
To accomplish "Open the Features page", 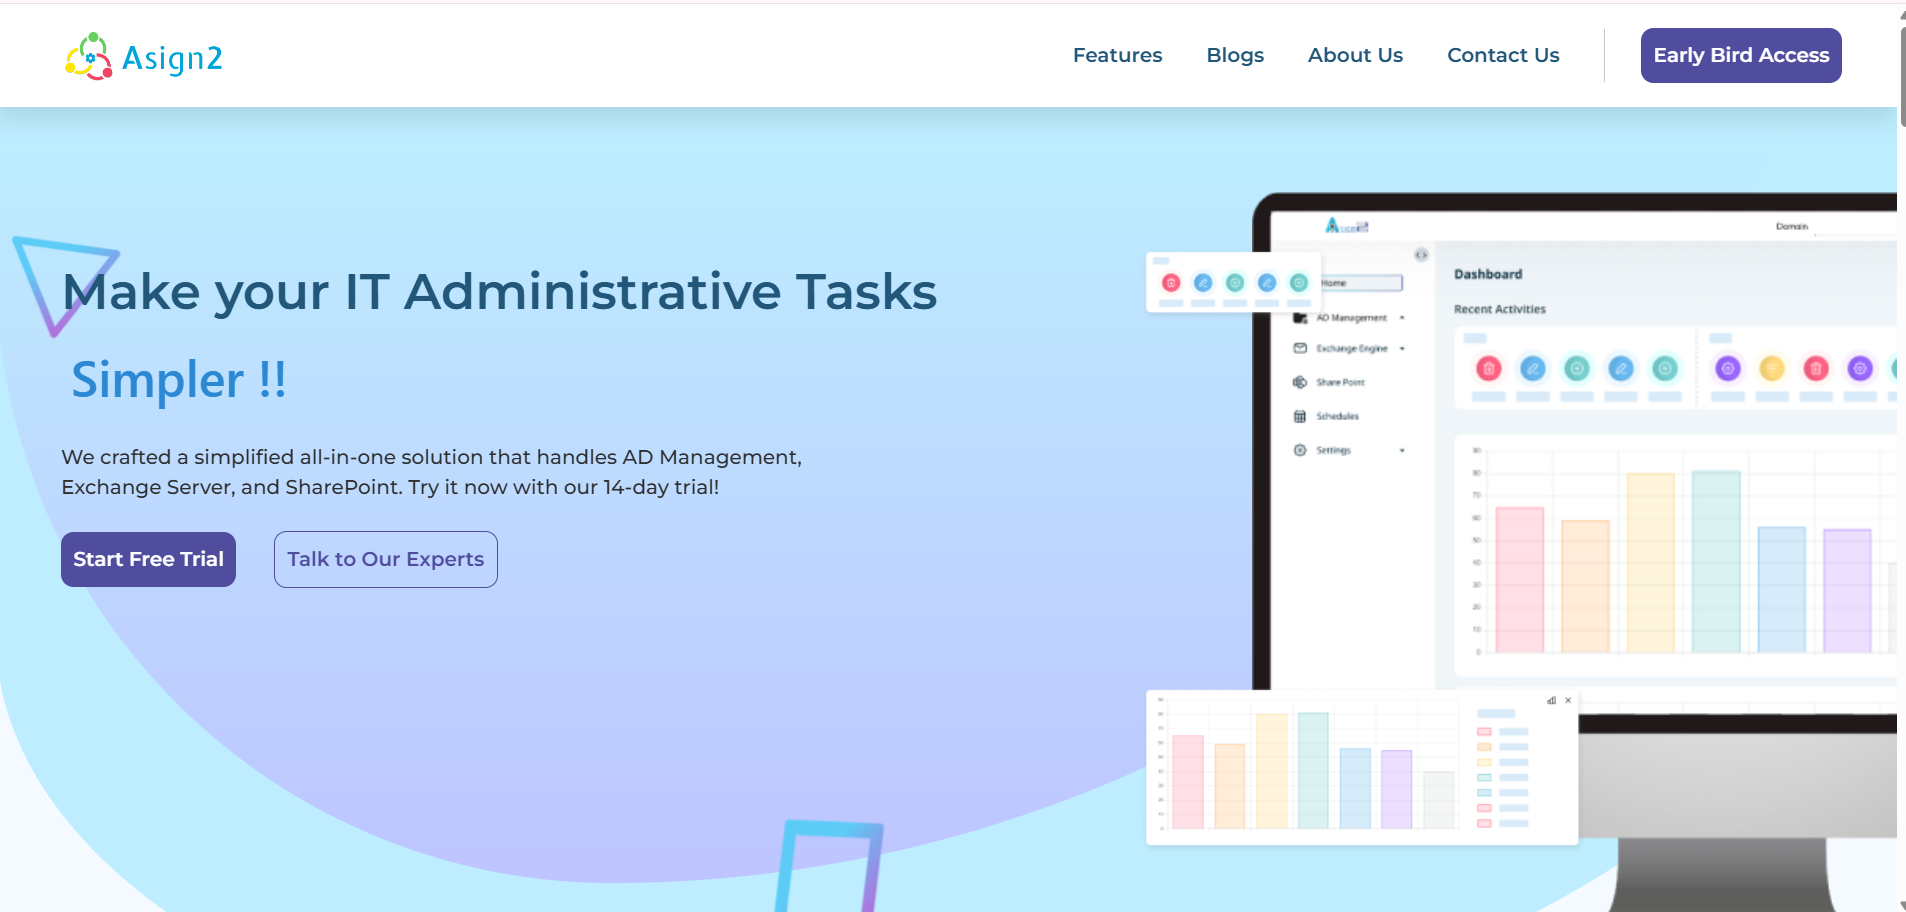I will coord(1117,55).
